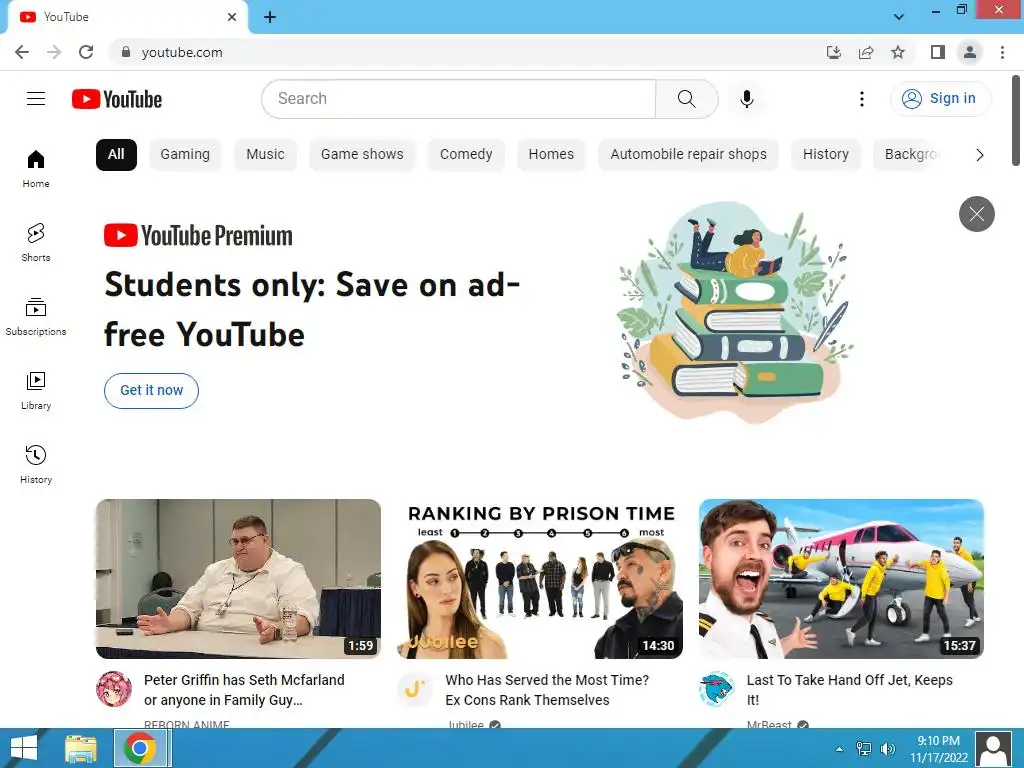
Task: Open History in the sidebar
Action: click(36, 464)
